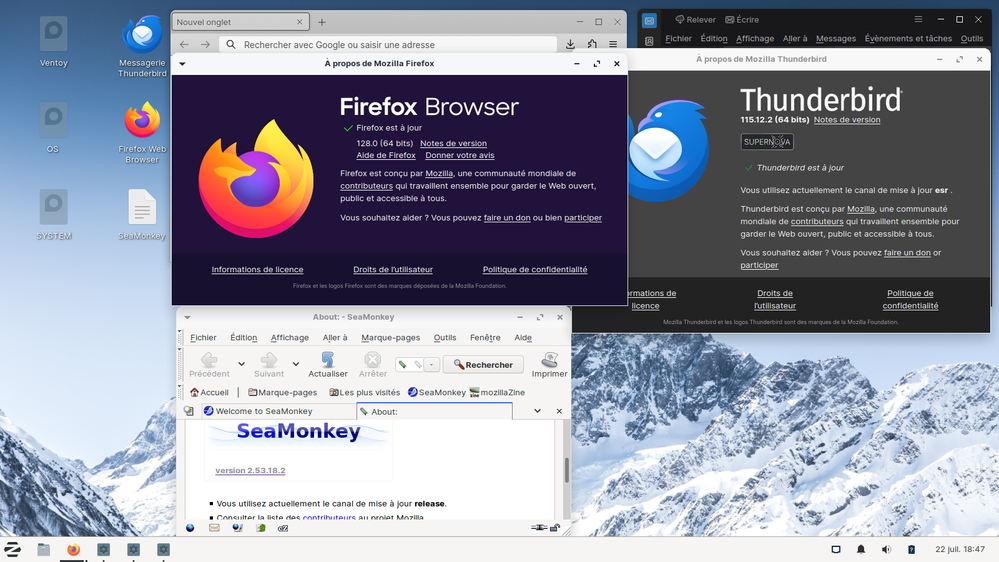
Task: Switch to the Welcome to SeaMonkey tab
Action: tap(265, 411)
